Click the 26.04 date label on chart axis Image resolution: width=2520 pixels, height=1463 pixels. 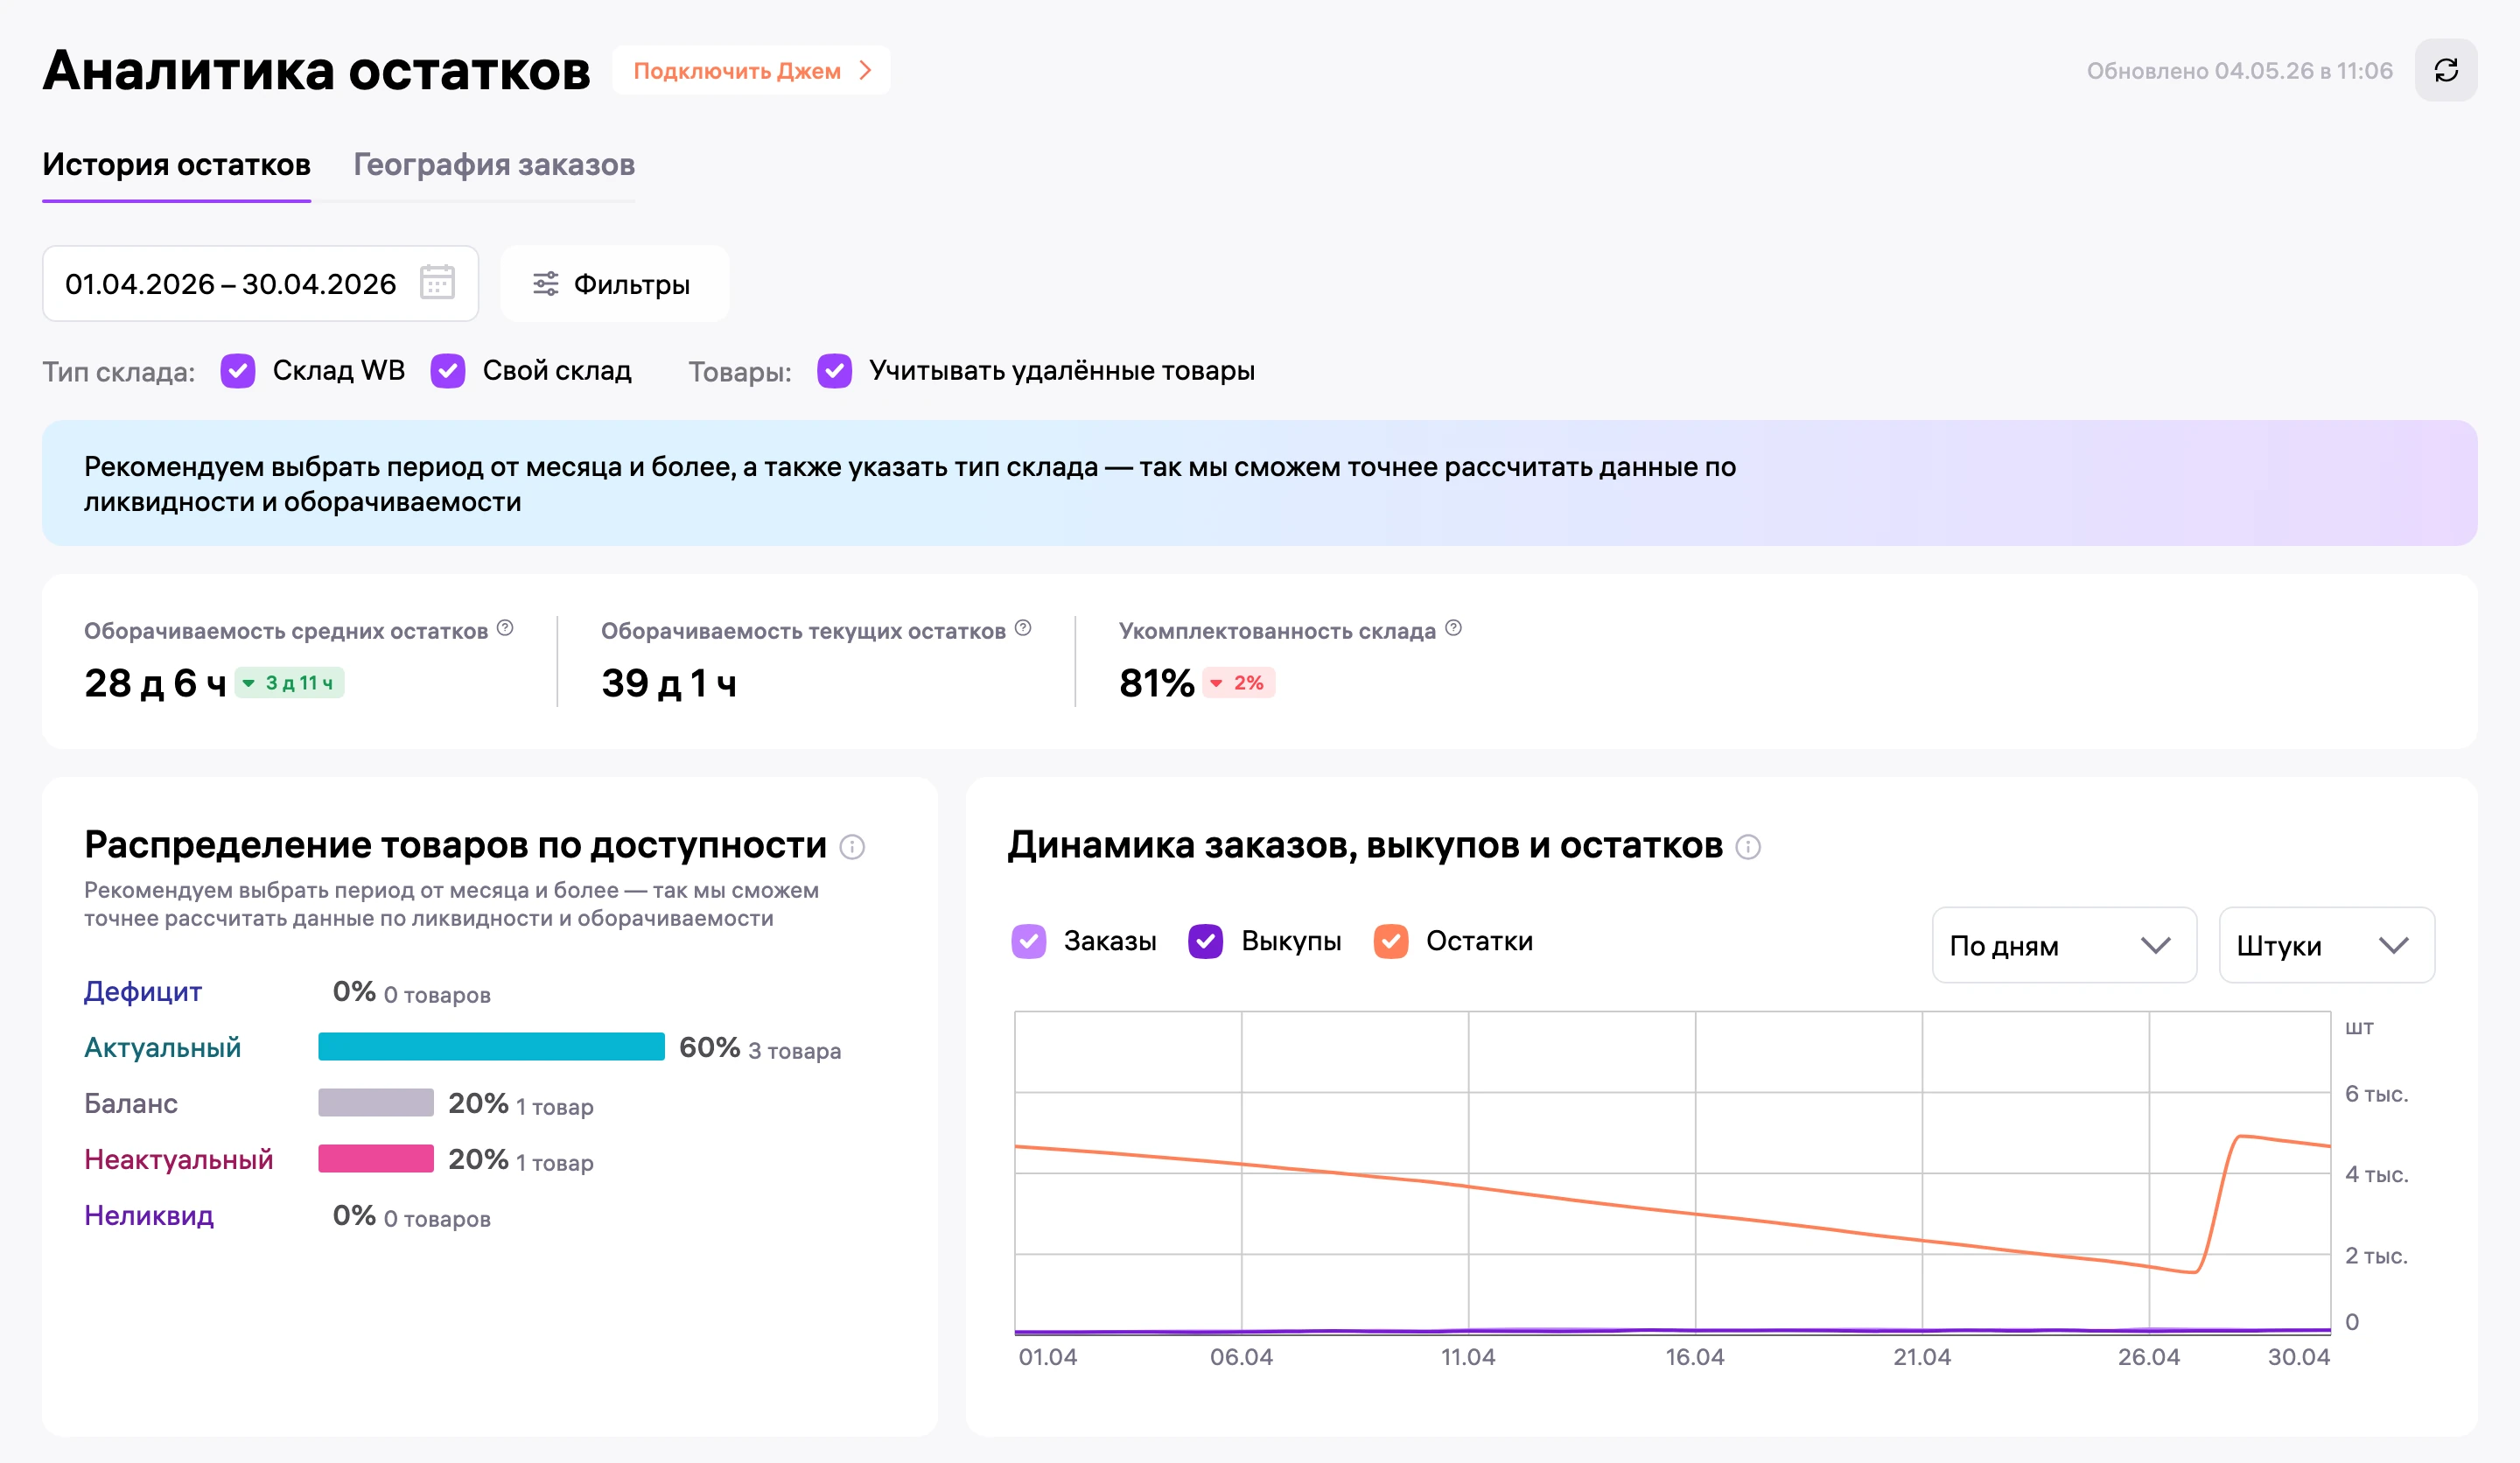pos(2148,1357)
